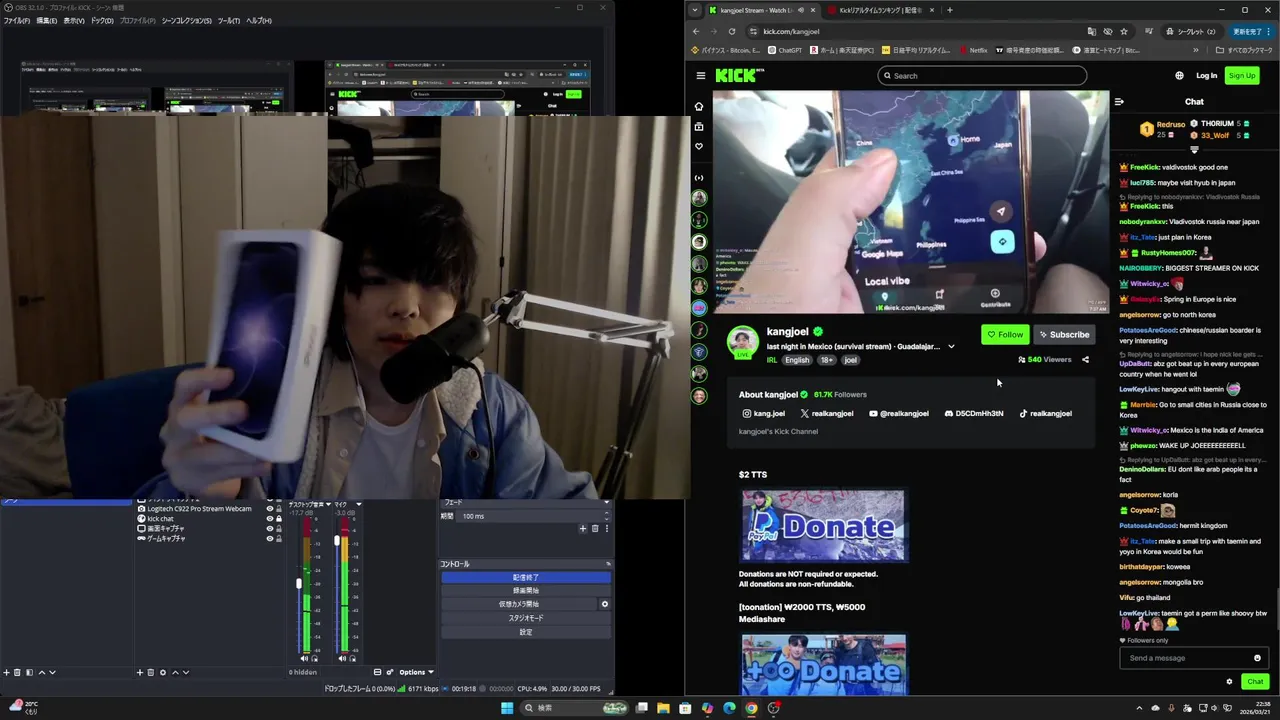
Task: Open Kick chat settings gear
Action: point(1229,682)
